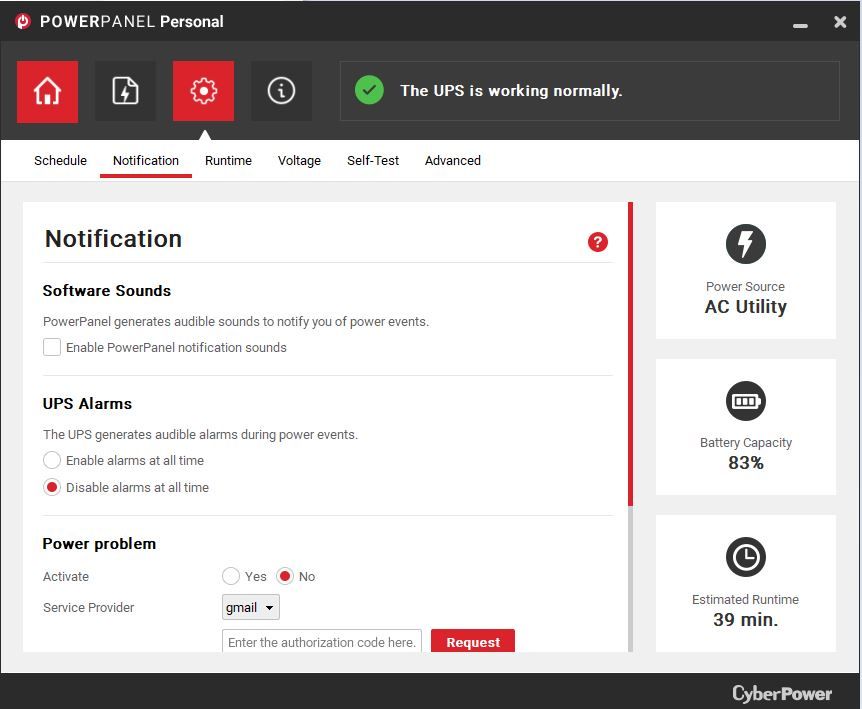The image size is (862, 709).
Task: Set Power problem Activate to No
Action: (x=285, y=576)
